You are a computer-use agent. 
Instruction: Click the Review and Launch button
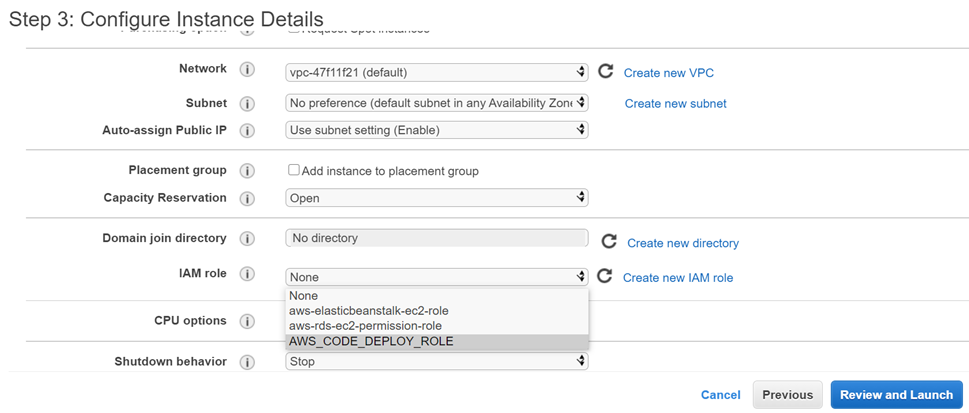point(896,395)
